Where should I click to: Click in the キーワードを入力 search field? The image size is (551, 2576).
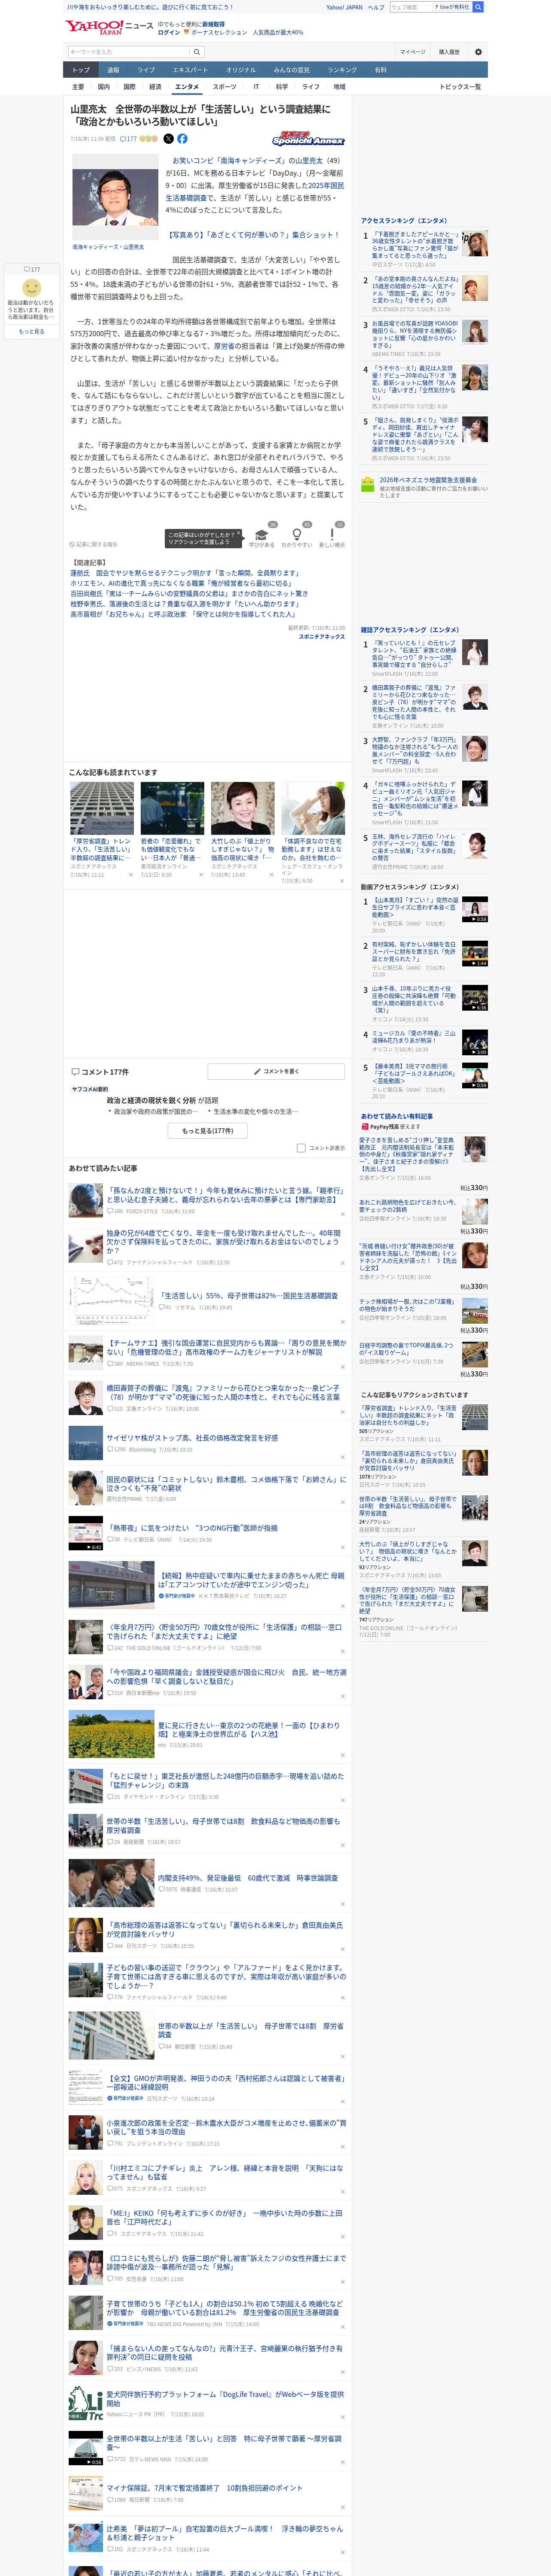point(129,52)
